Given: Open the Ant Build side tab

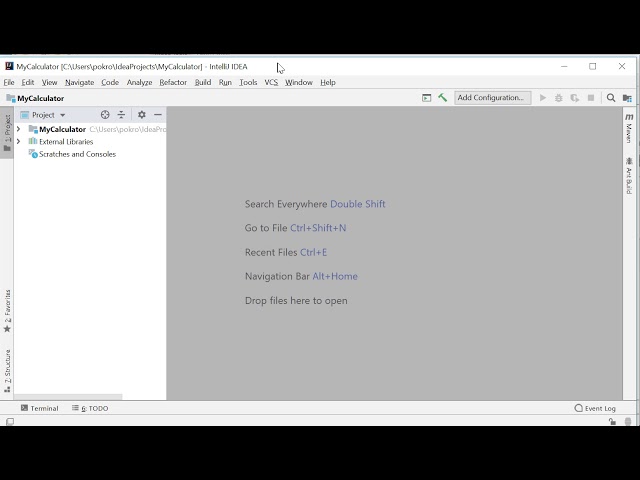Looking at the screenshot, I should [x=629, y=176].
